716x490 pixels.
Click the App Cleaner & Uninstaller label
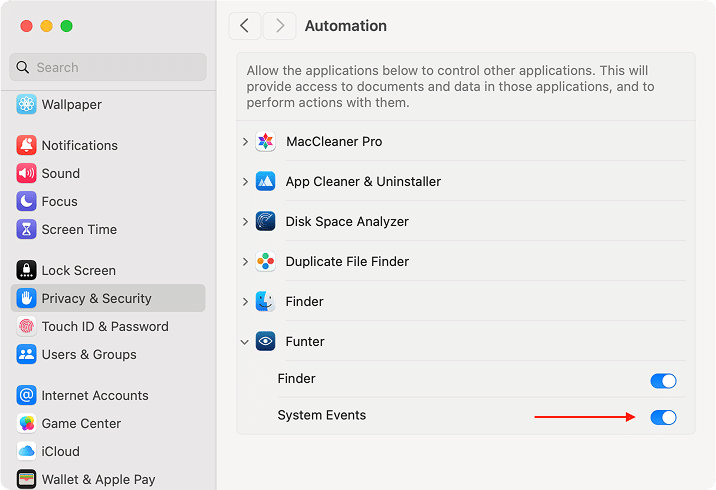coord(363,182)
